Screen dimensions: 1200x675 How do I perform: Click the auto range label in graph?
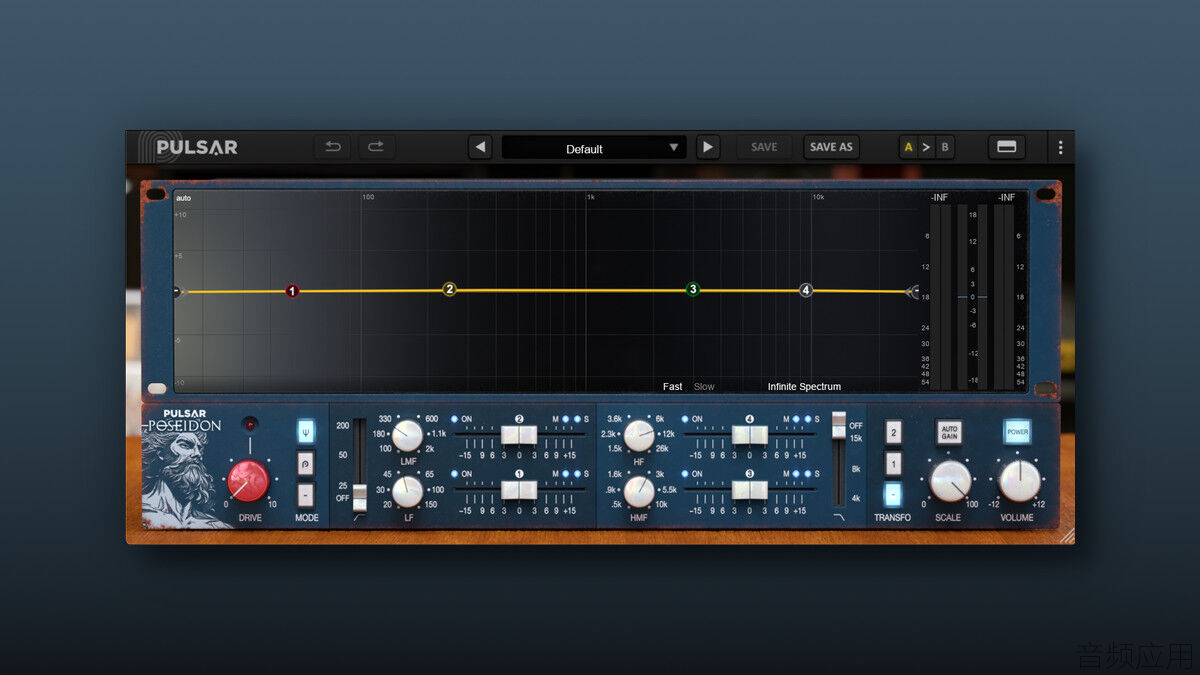click(183, 198)
